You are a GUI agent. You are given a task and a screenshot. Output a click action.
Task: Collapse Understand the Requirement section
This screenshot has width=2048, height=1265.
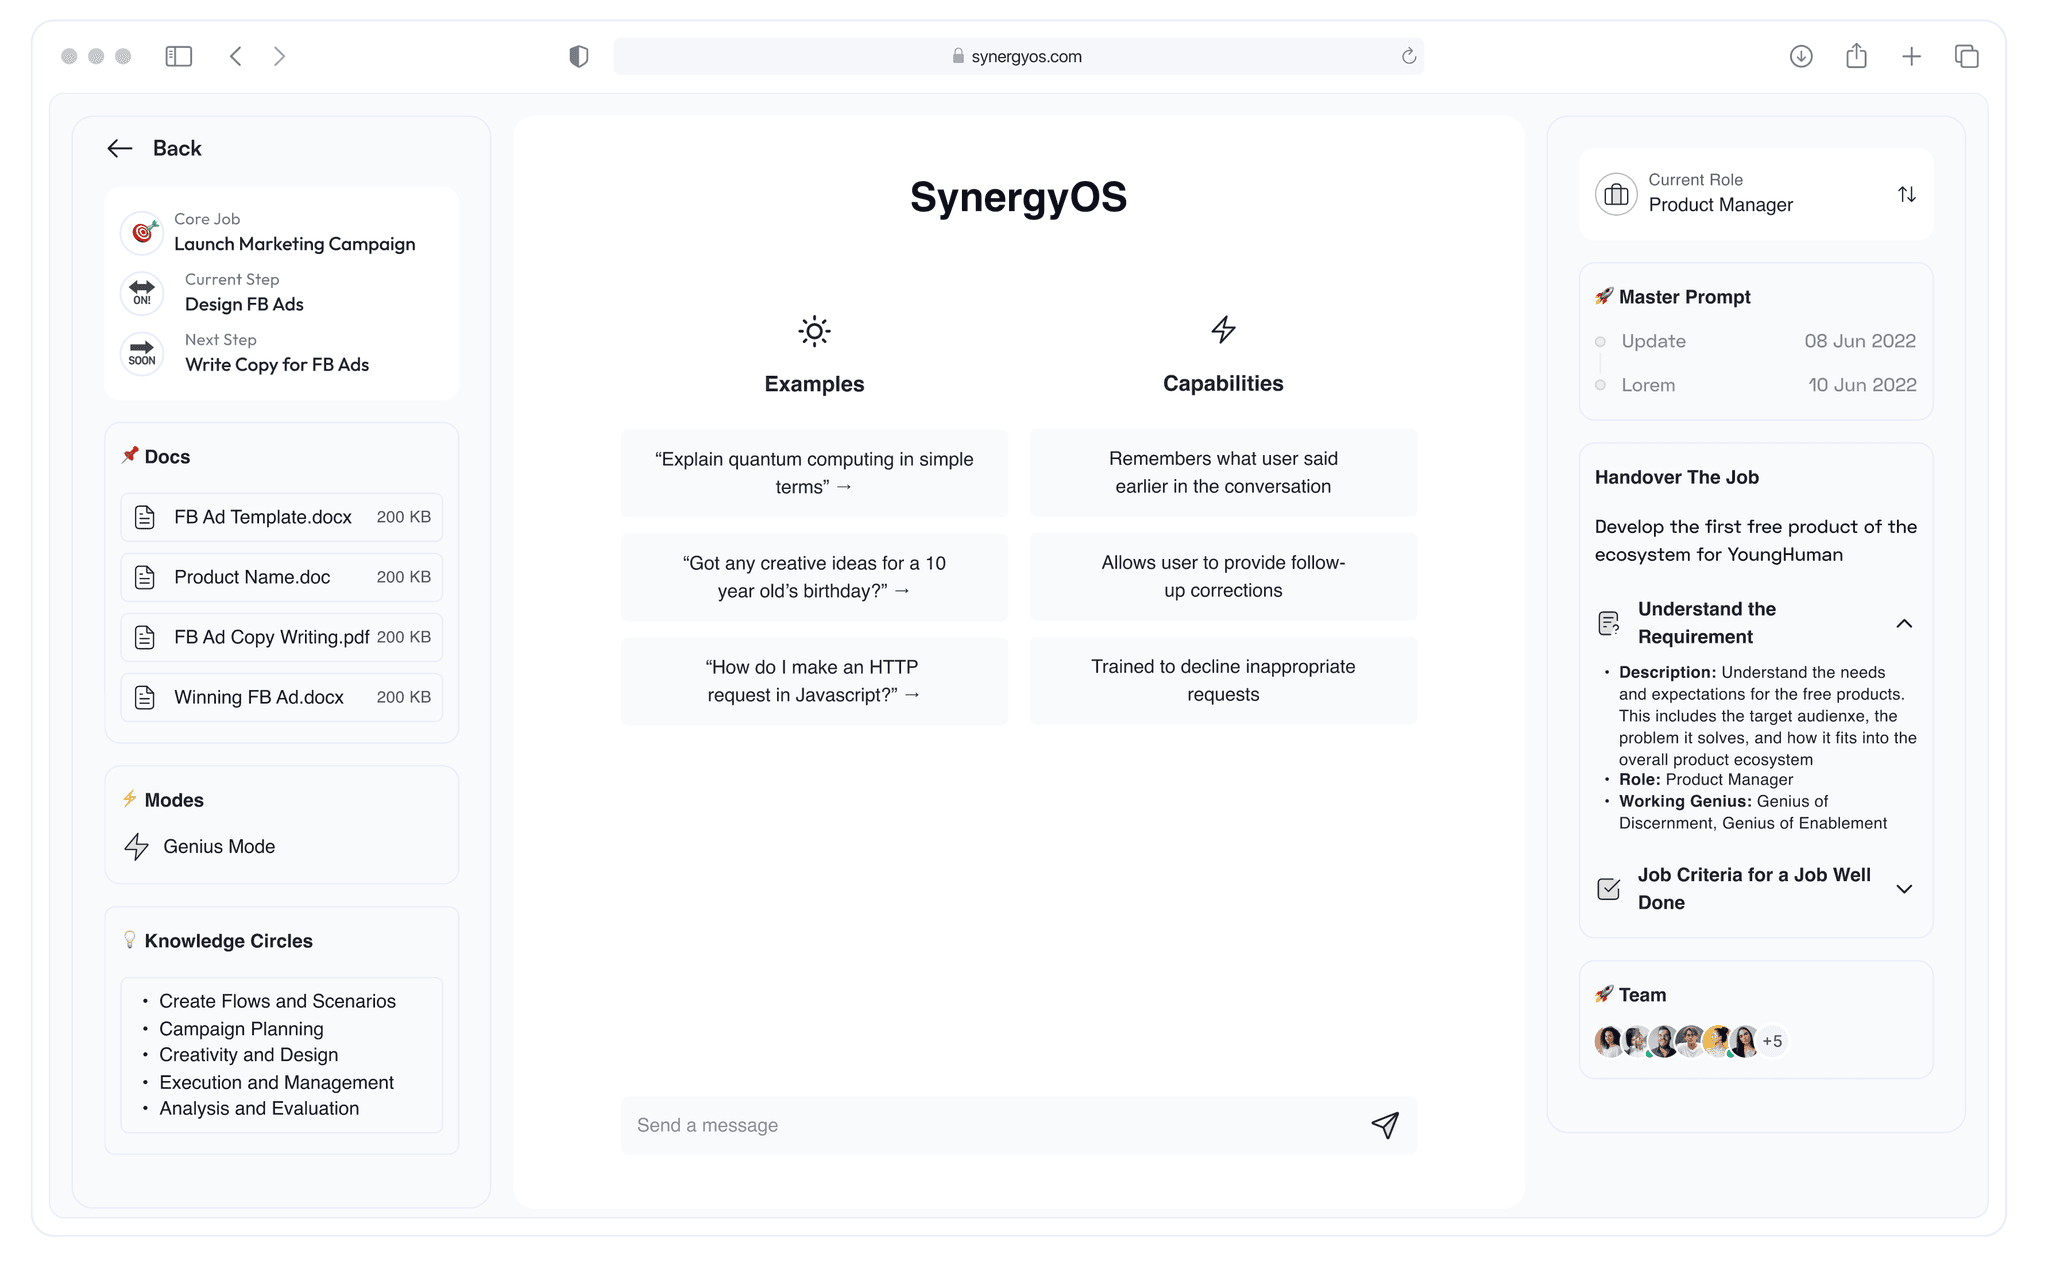coord(1904,623)
